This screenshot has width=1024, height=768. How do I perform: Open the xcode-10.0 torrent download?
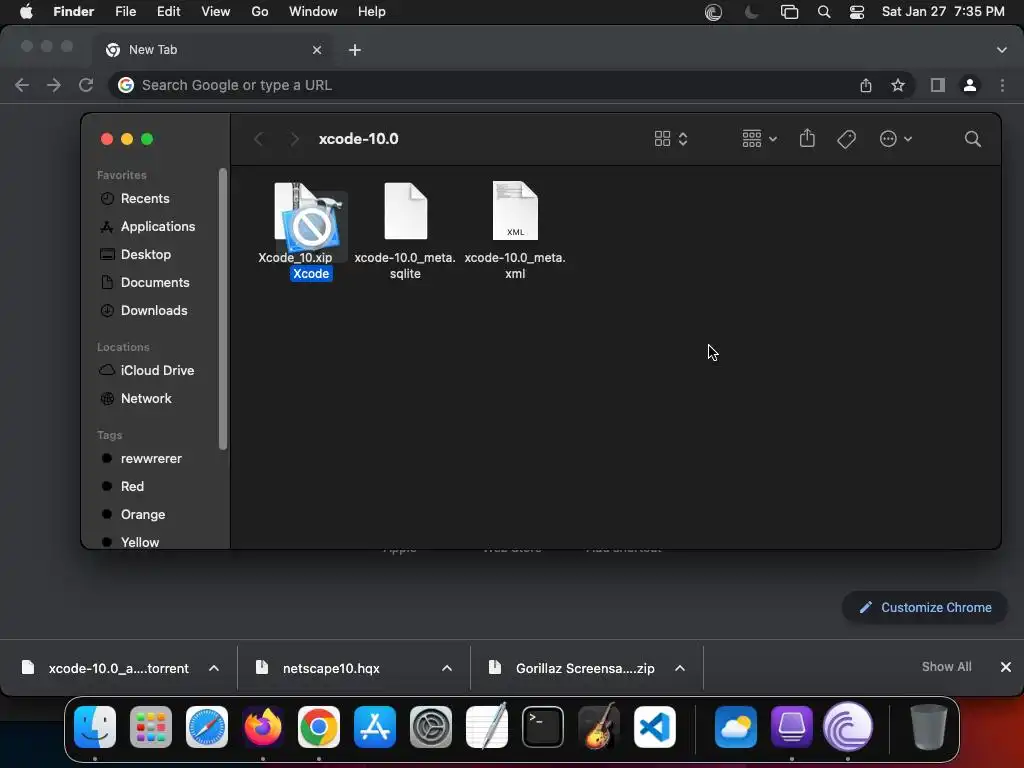coord(106,668)
